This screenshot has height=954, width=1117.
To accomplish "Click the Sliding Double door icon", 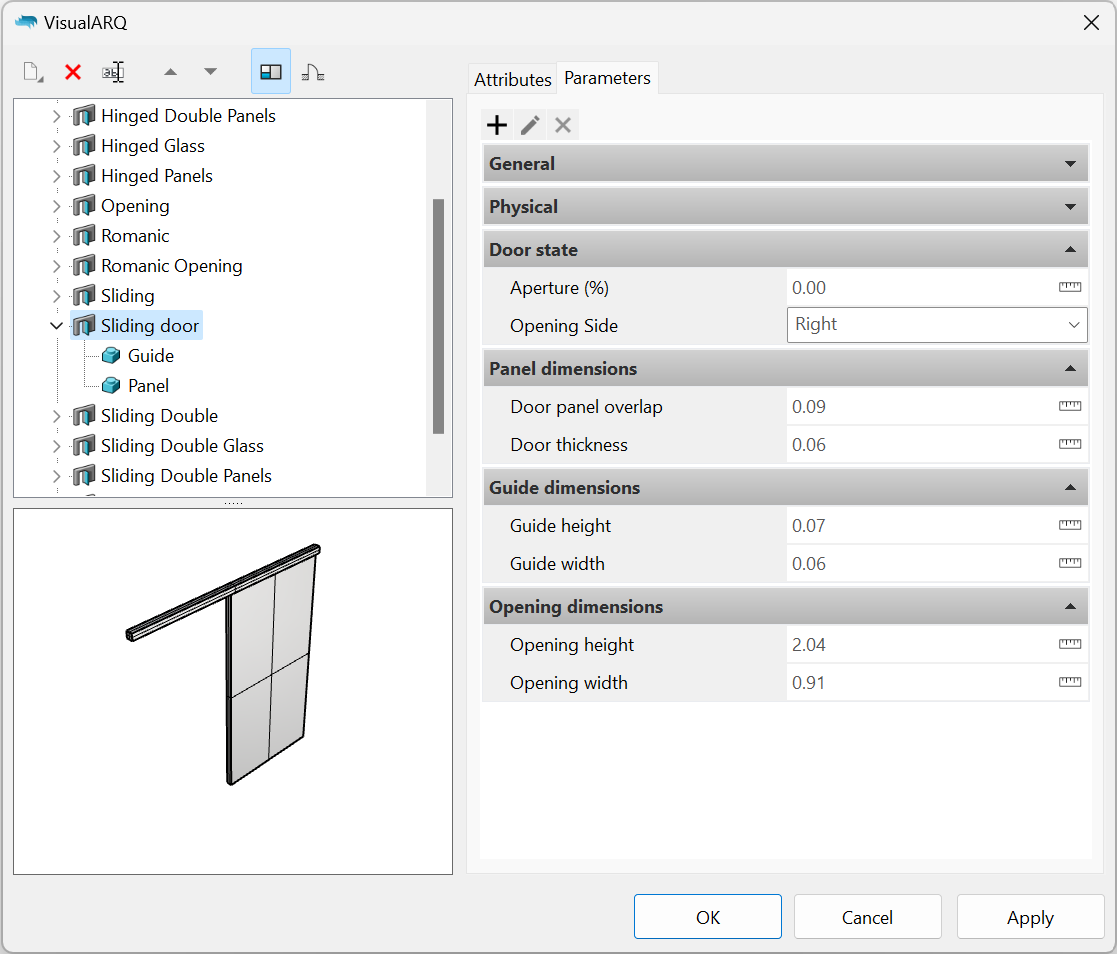I will click(x=83, y=415).
